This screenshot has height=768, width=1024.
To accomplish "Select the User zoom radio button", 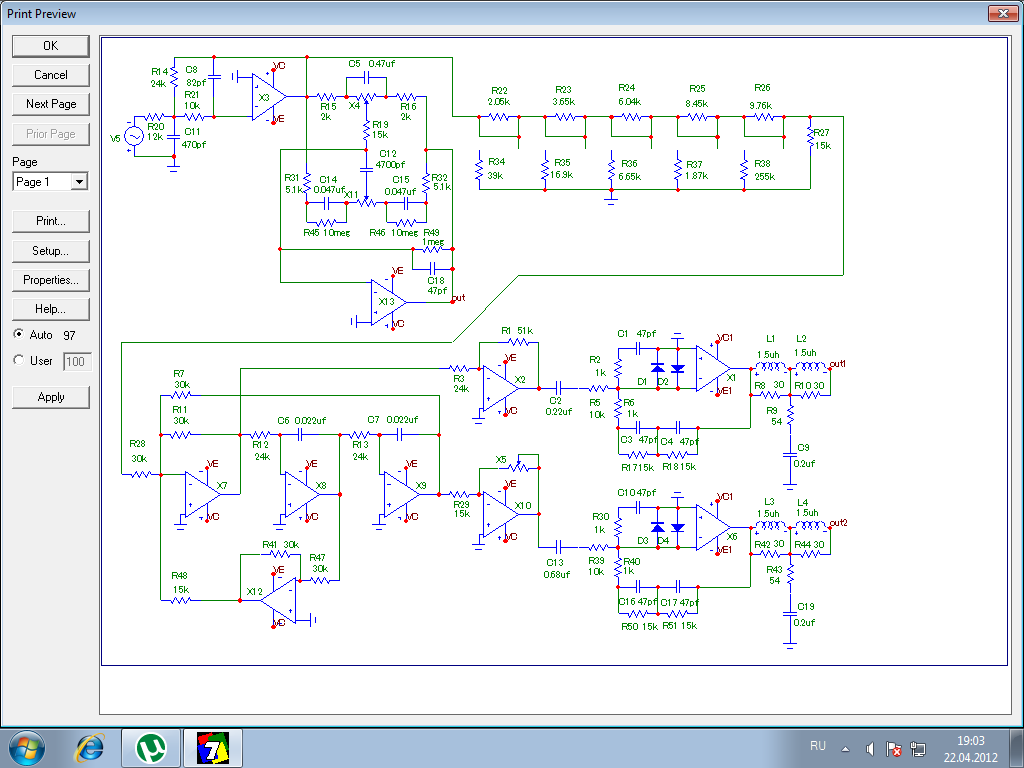I will [x=18, y=360].
